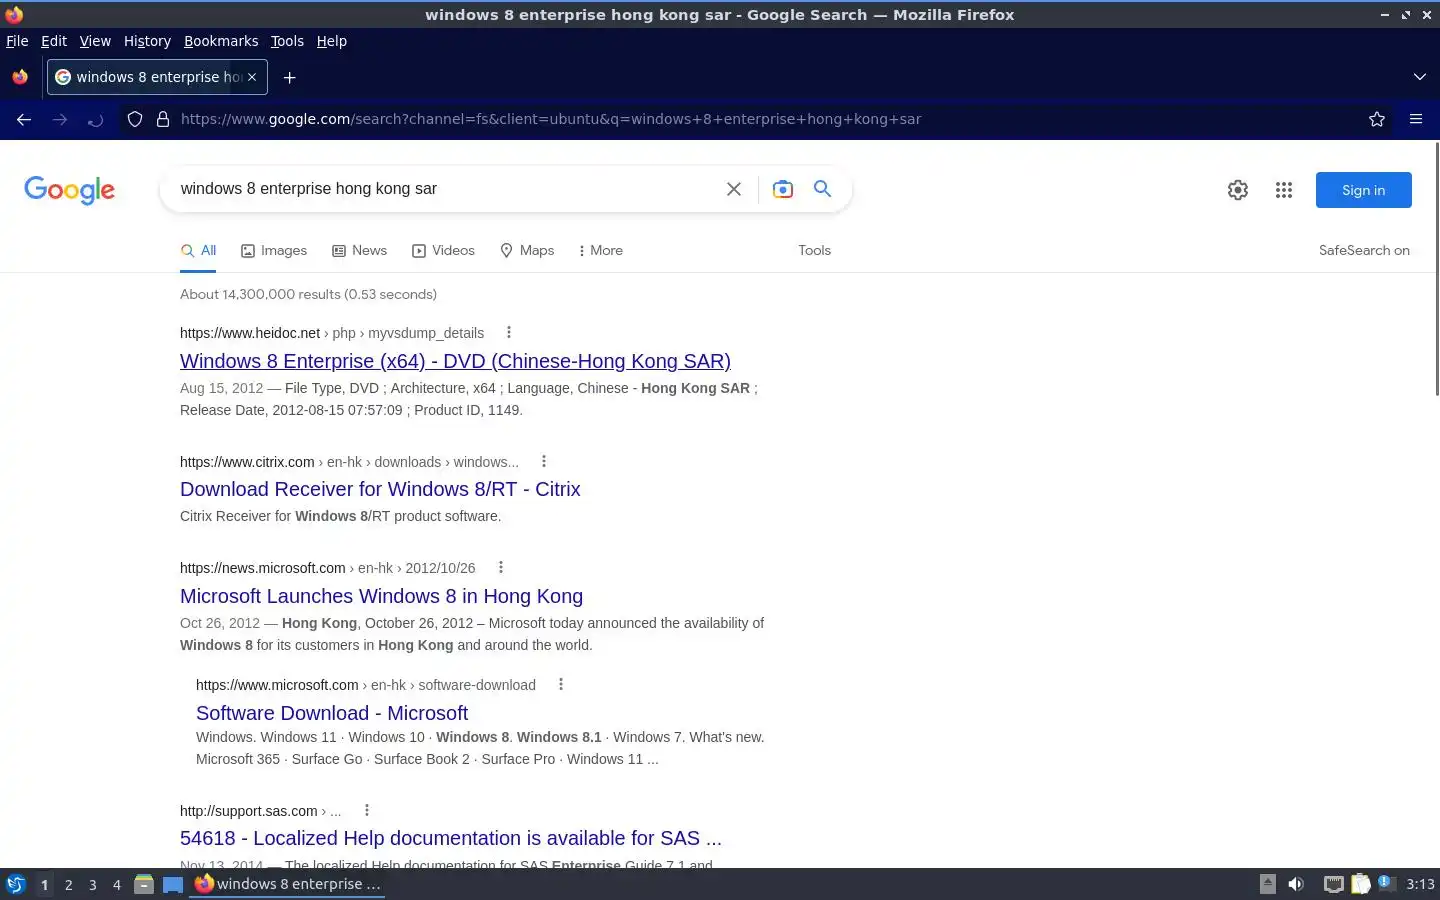This screenshot has height=900, width=1440.
Task: Search by image using the camera icon
Action: point(782,189)
